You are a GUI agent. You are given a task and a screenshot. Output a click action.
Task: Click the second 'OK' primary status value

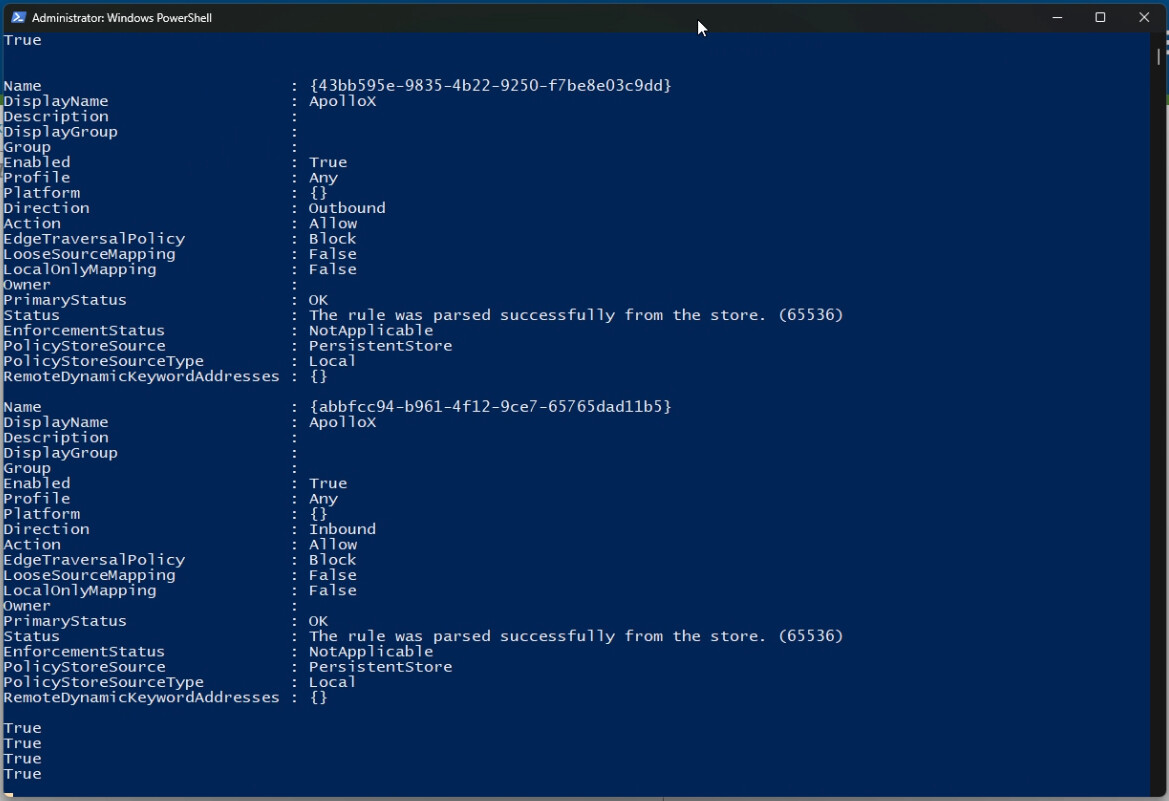click(x=318, y=621)
